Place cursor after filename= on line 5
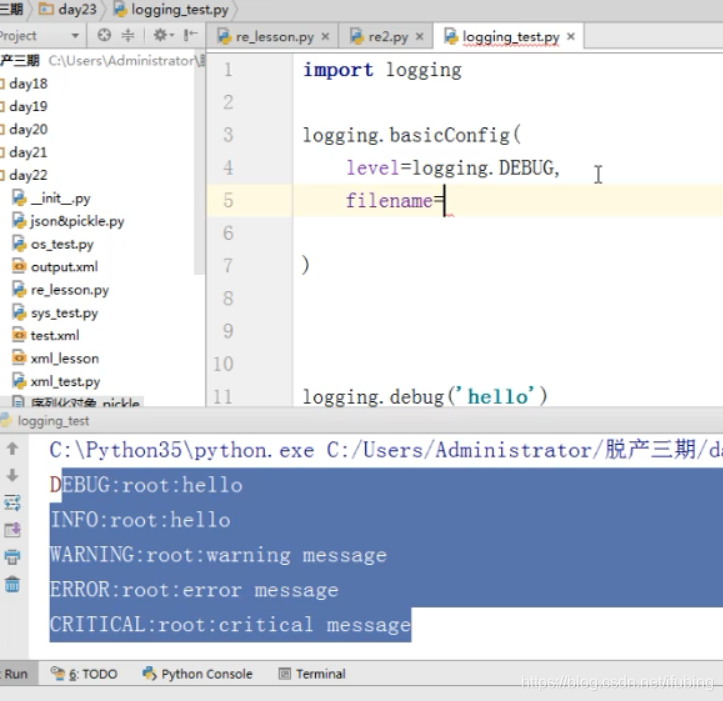Viewport: 723px width, 701px height. (x=444, y=201)
